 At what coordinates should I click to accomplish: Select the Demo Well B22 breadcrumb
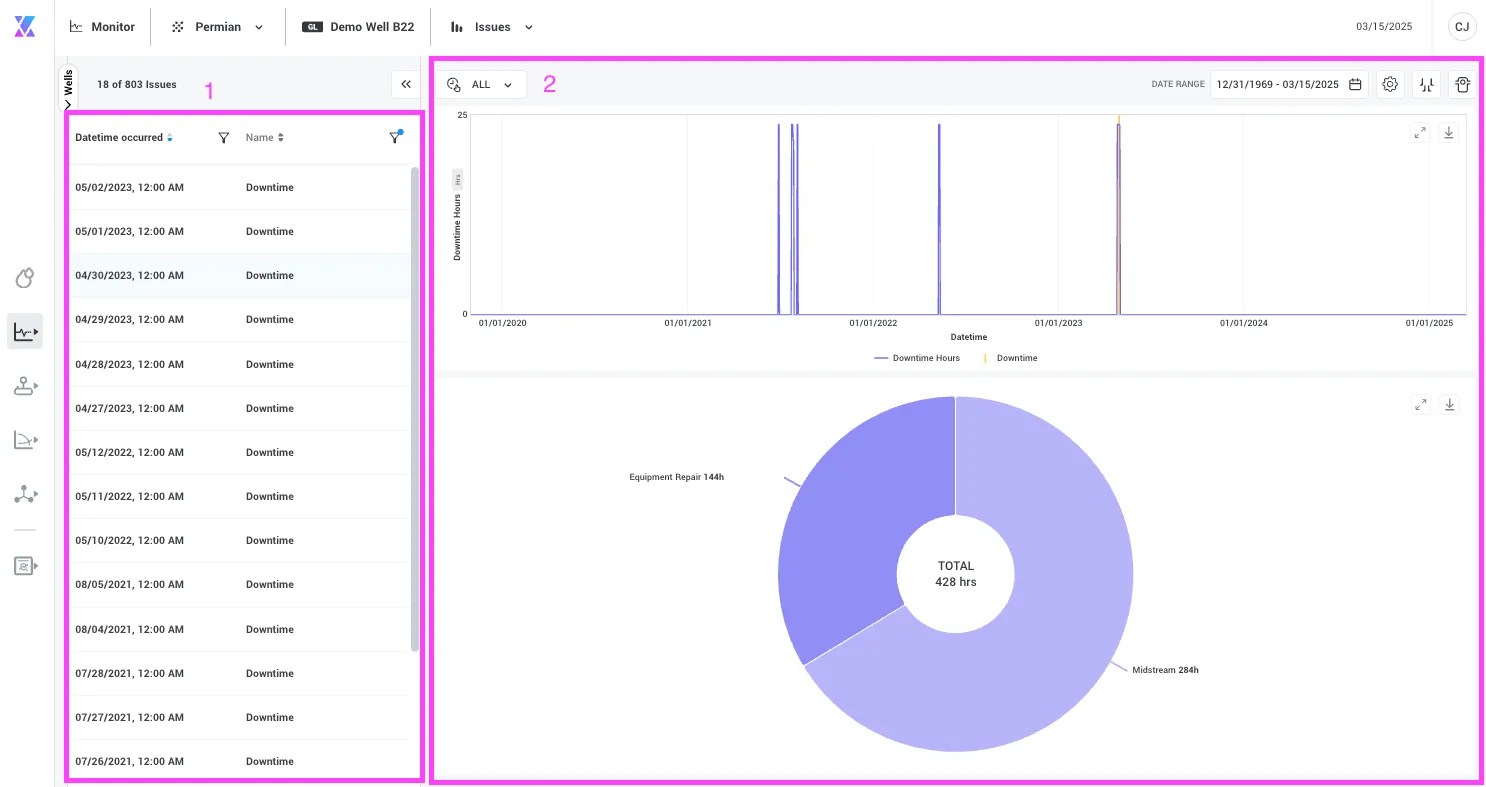358,27
